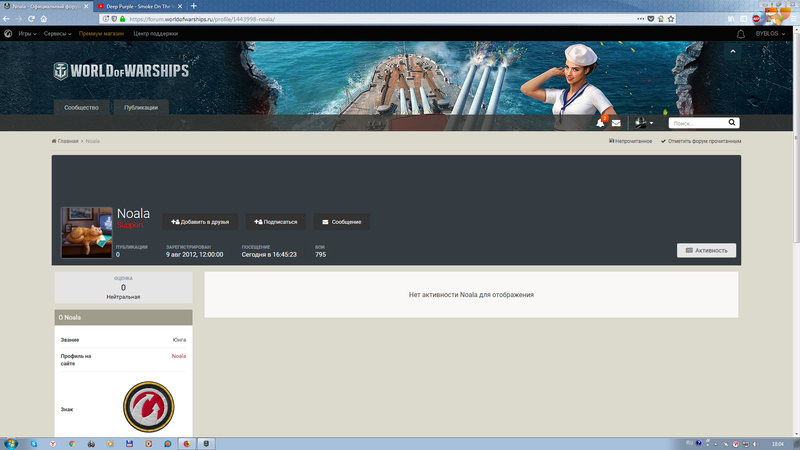The height and width of the screenshot is (450, 800).
Task: Expand the Сервисы dropdown menu
Action: (x=58, y=33)
